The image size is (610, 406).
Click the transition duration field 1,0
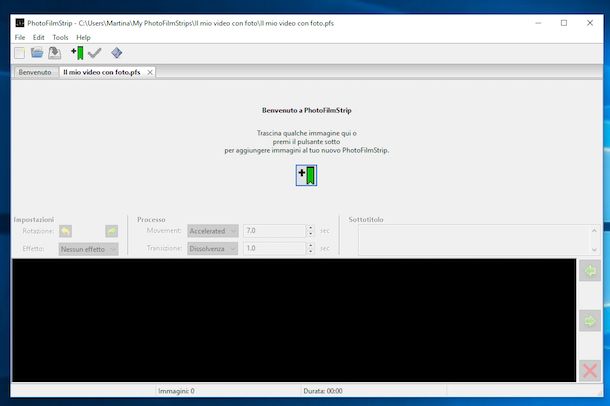pyautogui.click(x=275, y=248)
